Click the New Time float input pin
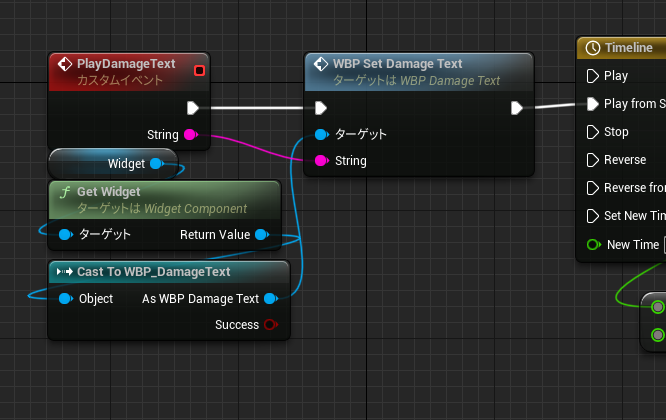The width and height of the screenshot is (666, 420). point(593,245)
